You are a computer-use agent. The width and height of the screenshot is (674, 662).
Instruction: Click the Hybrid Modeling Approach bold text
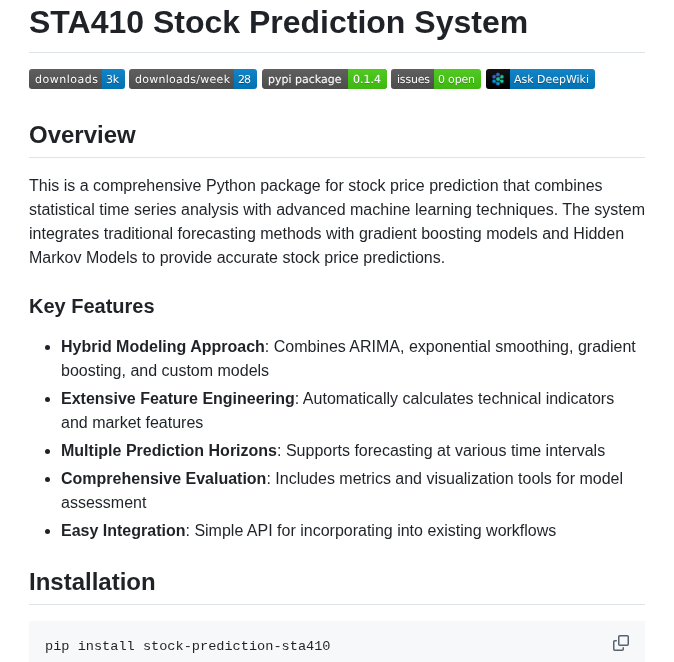pos(162,346)
